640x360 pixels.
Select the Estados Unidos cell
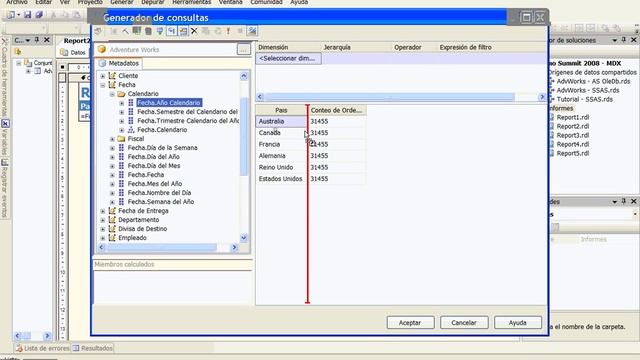coord(281,179)
